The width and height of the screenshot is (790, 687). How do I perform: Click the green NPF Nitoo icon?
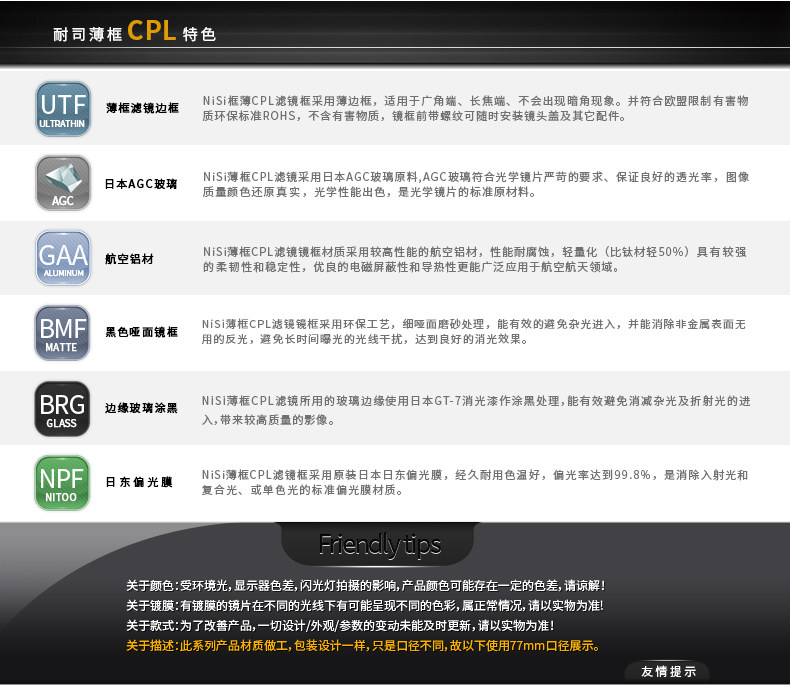pyautogui.click(x=62, y=483)
